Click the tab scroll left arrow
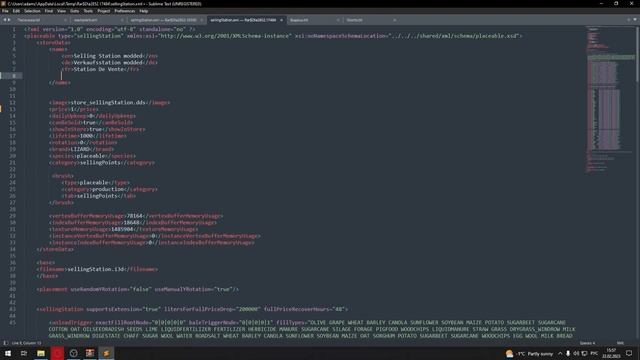The height and width of the screenshot is (360, 640). pyautogui.click(x=5, y=20)
